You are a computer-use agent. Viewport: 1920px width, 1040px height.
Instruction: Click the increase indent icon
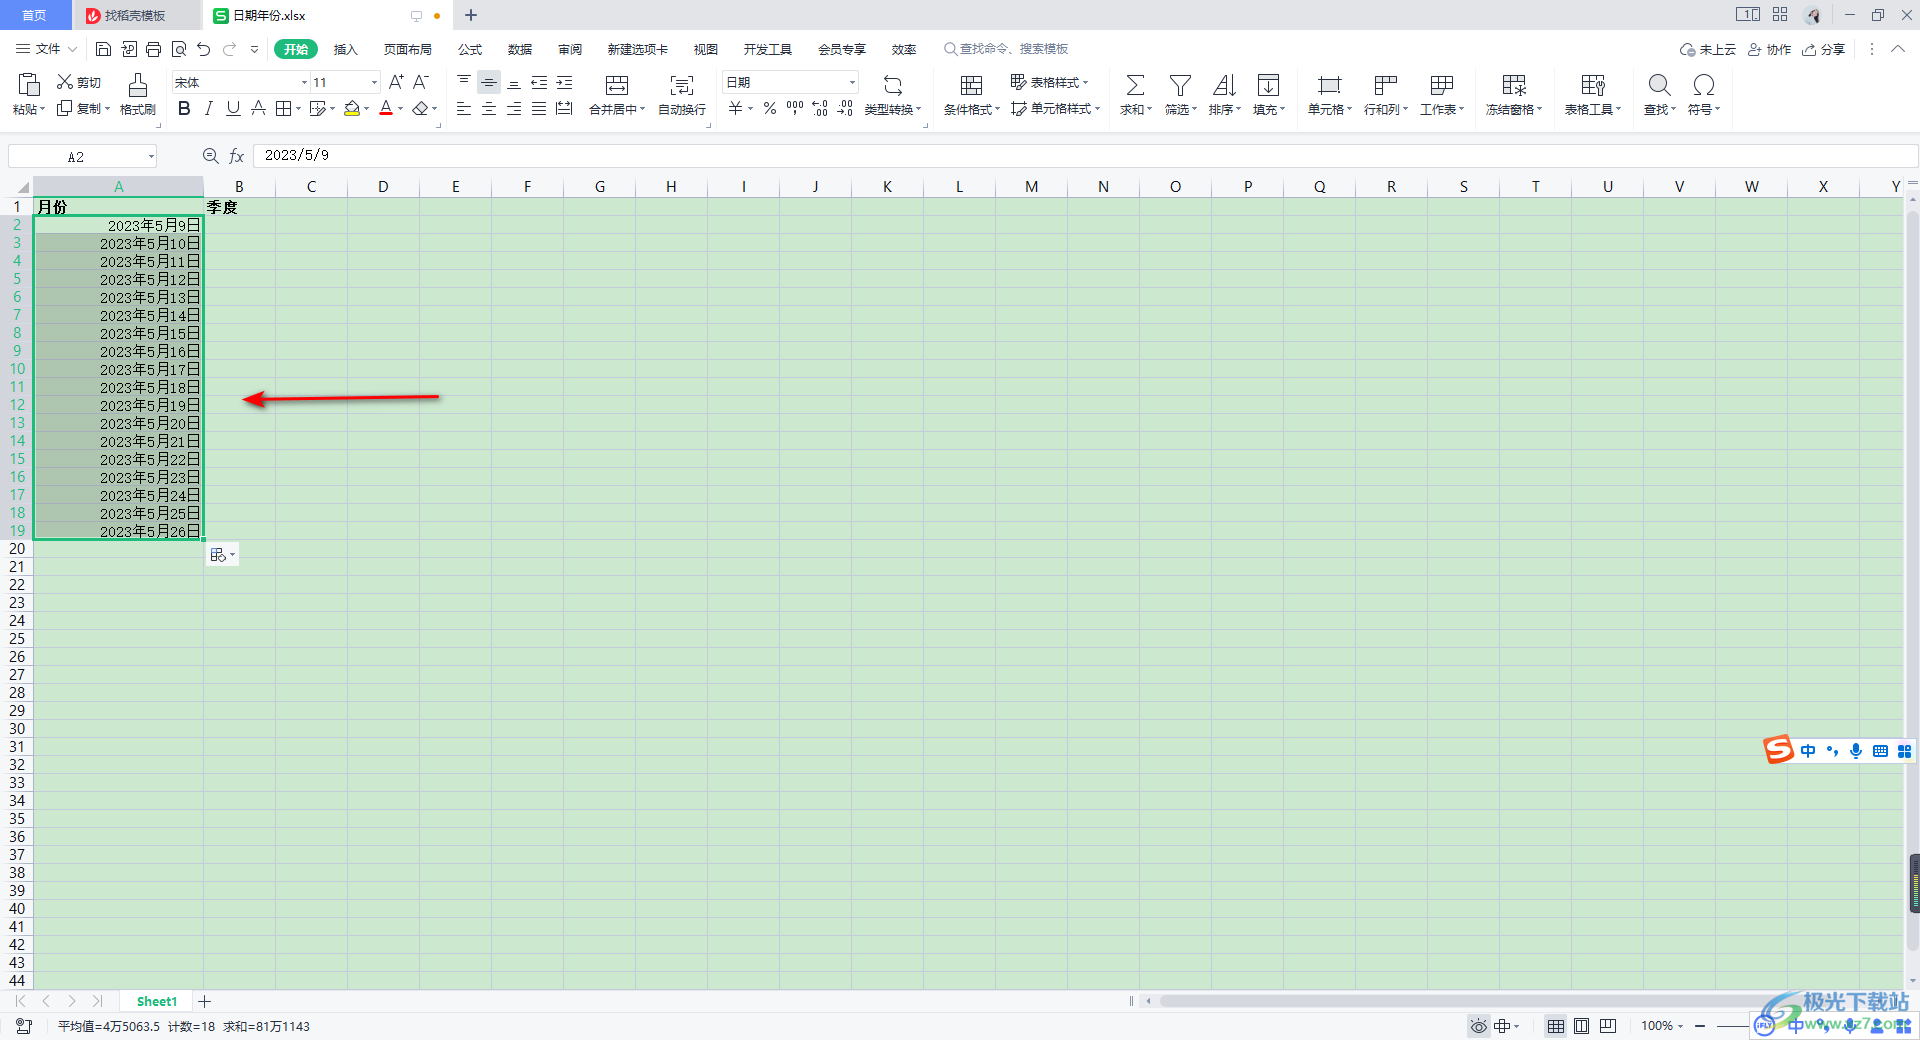(x=564, y=83)
